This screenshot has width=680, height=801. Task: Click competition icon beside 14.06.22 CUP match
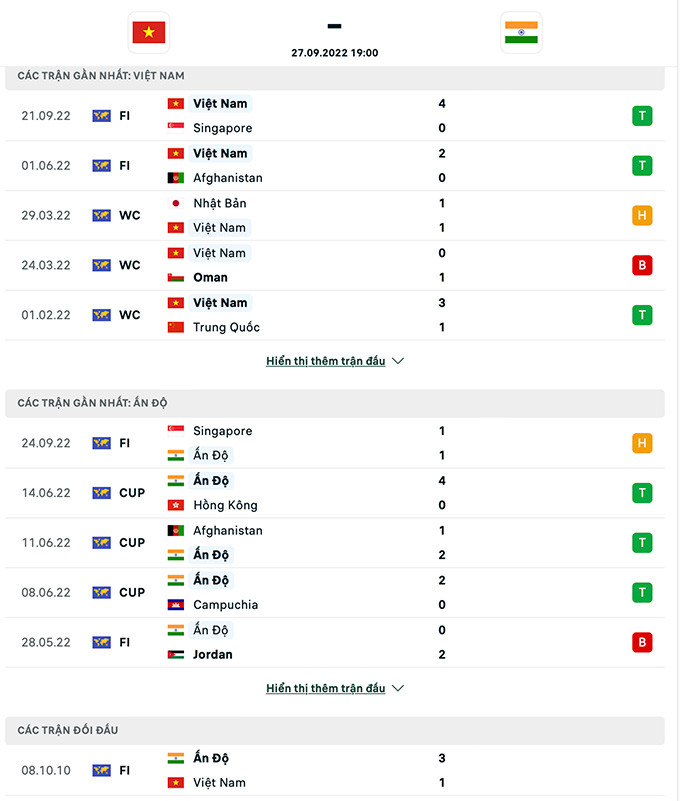[x=101, y=493]
